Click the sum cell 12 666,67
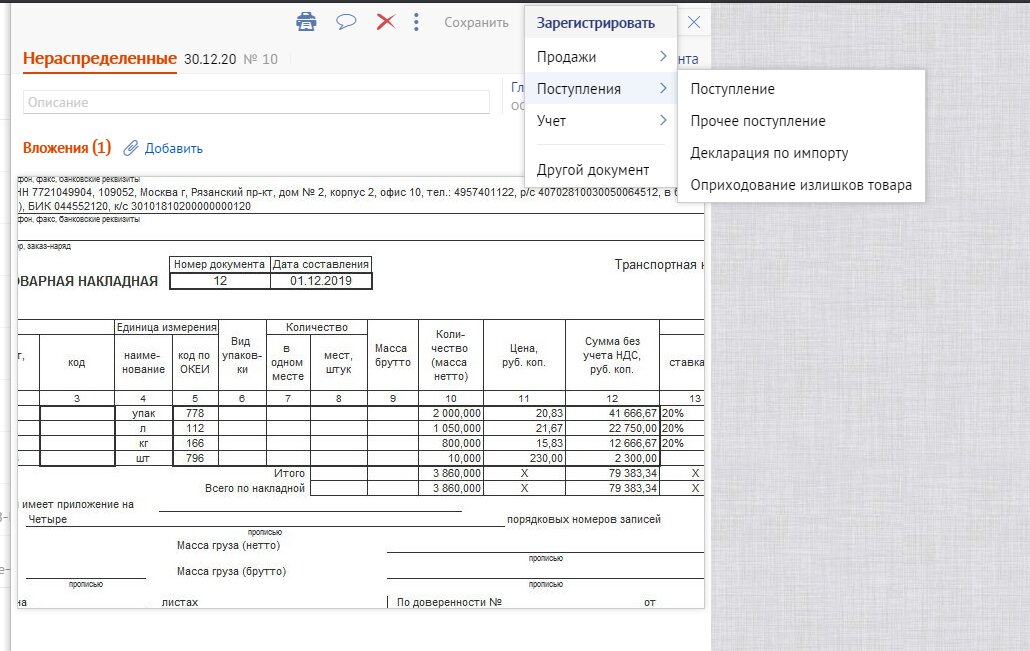Image resolution: width=1030 pixels, height=651 pixels. coord(612,443)
